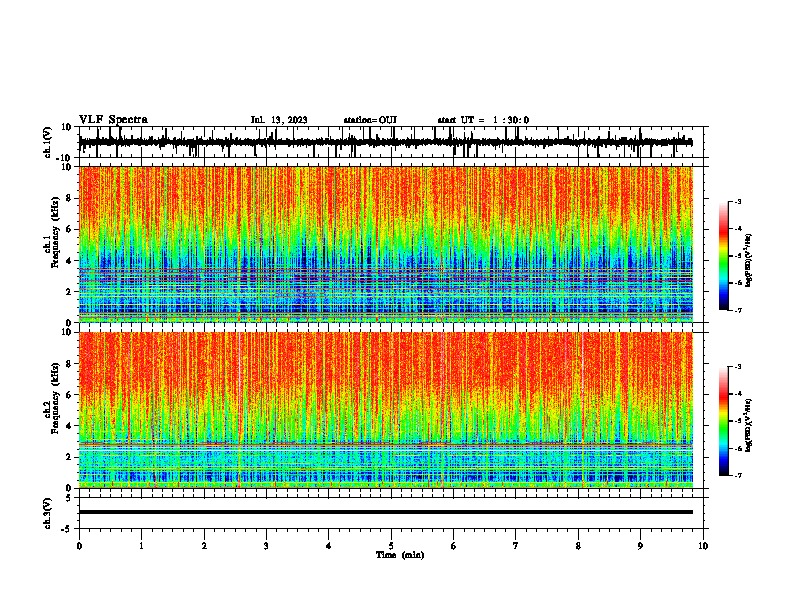Click the -7 label on ch.1 color bar
The width and height of the screenshot is (792, 612).
pyautogui.click(x=737, y=310)
